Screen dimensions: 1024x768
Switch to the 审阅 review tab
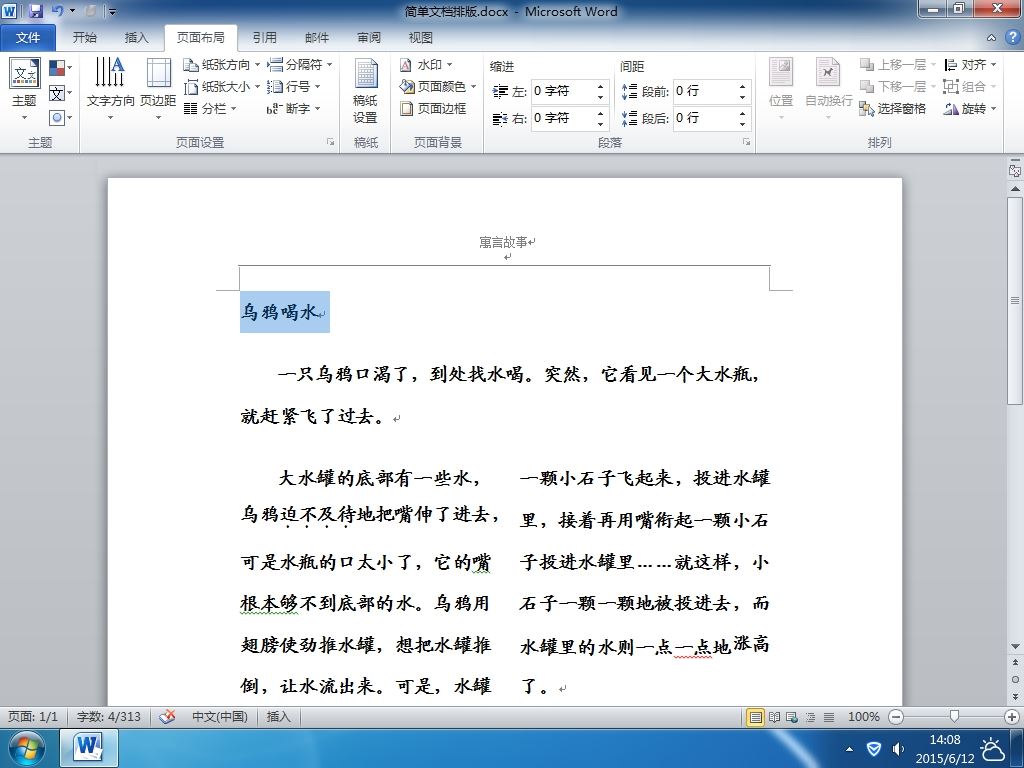click(x=369, y=38)
